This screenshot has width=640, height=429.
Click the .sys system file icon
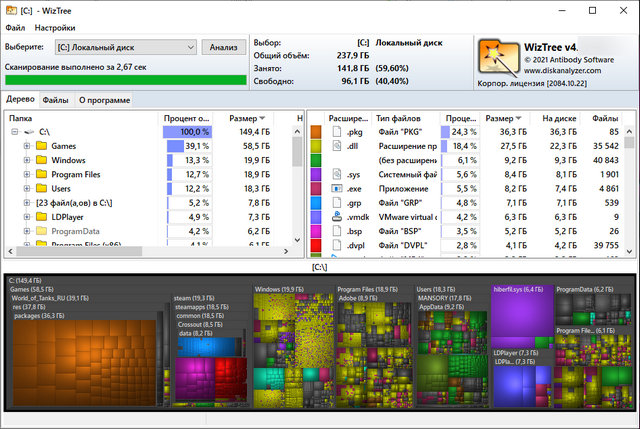[337, 174]
